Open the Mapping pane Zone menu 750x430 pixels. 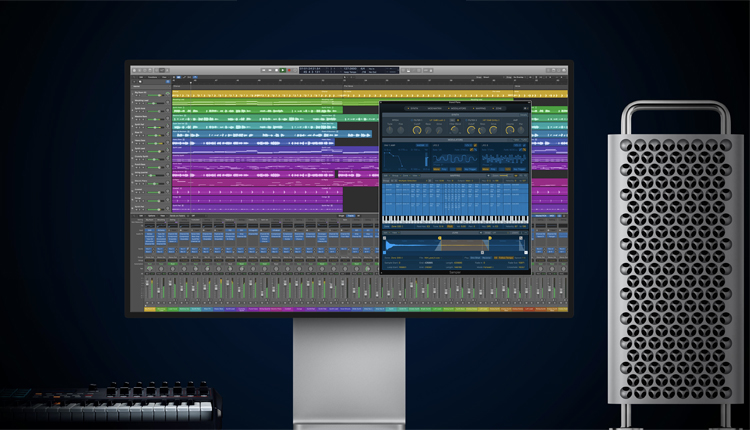(x=406, y=176)
